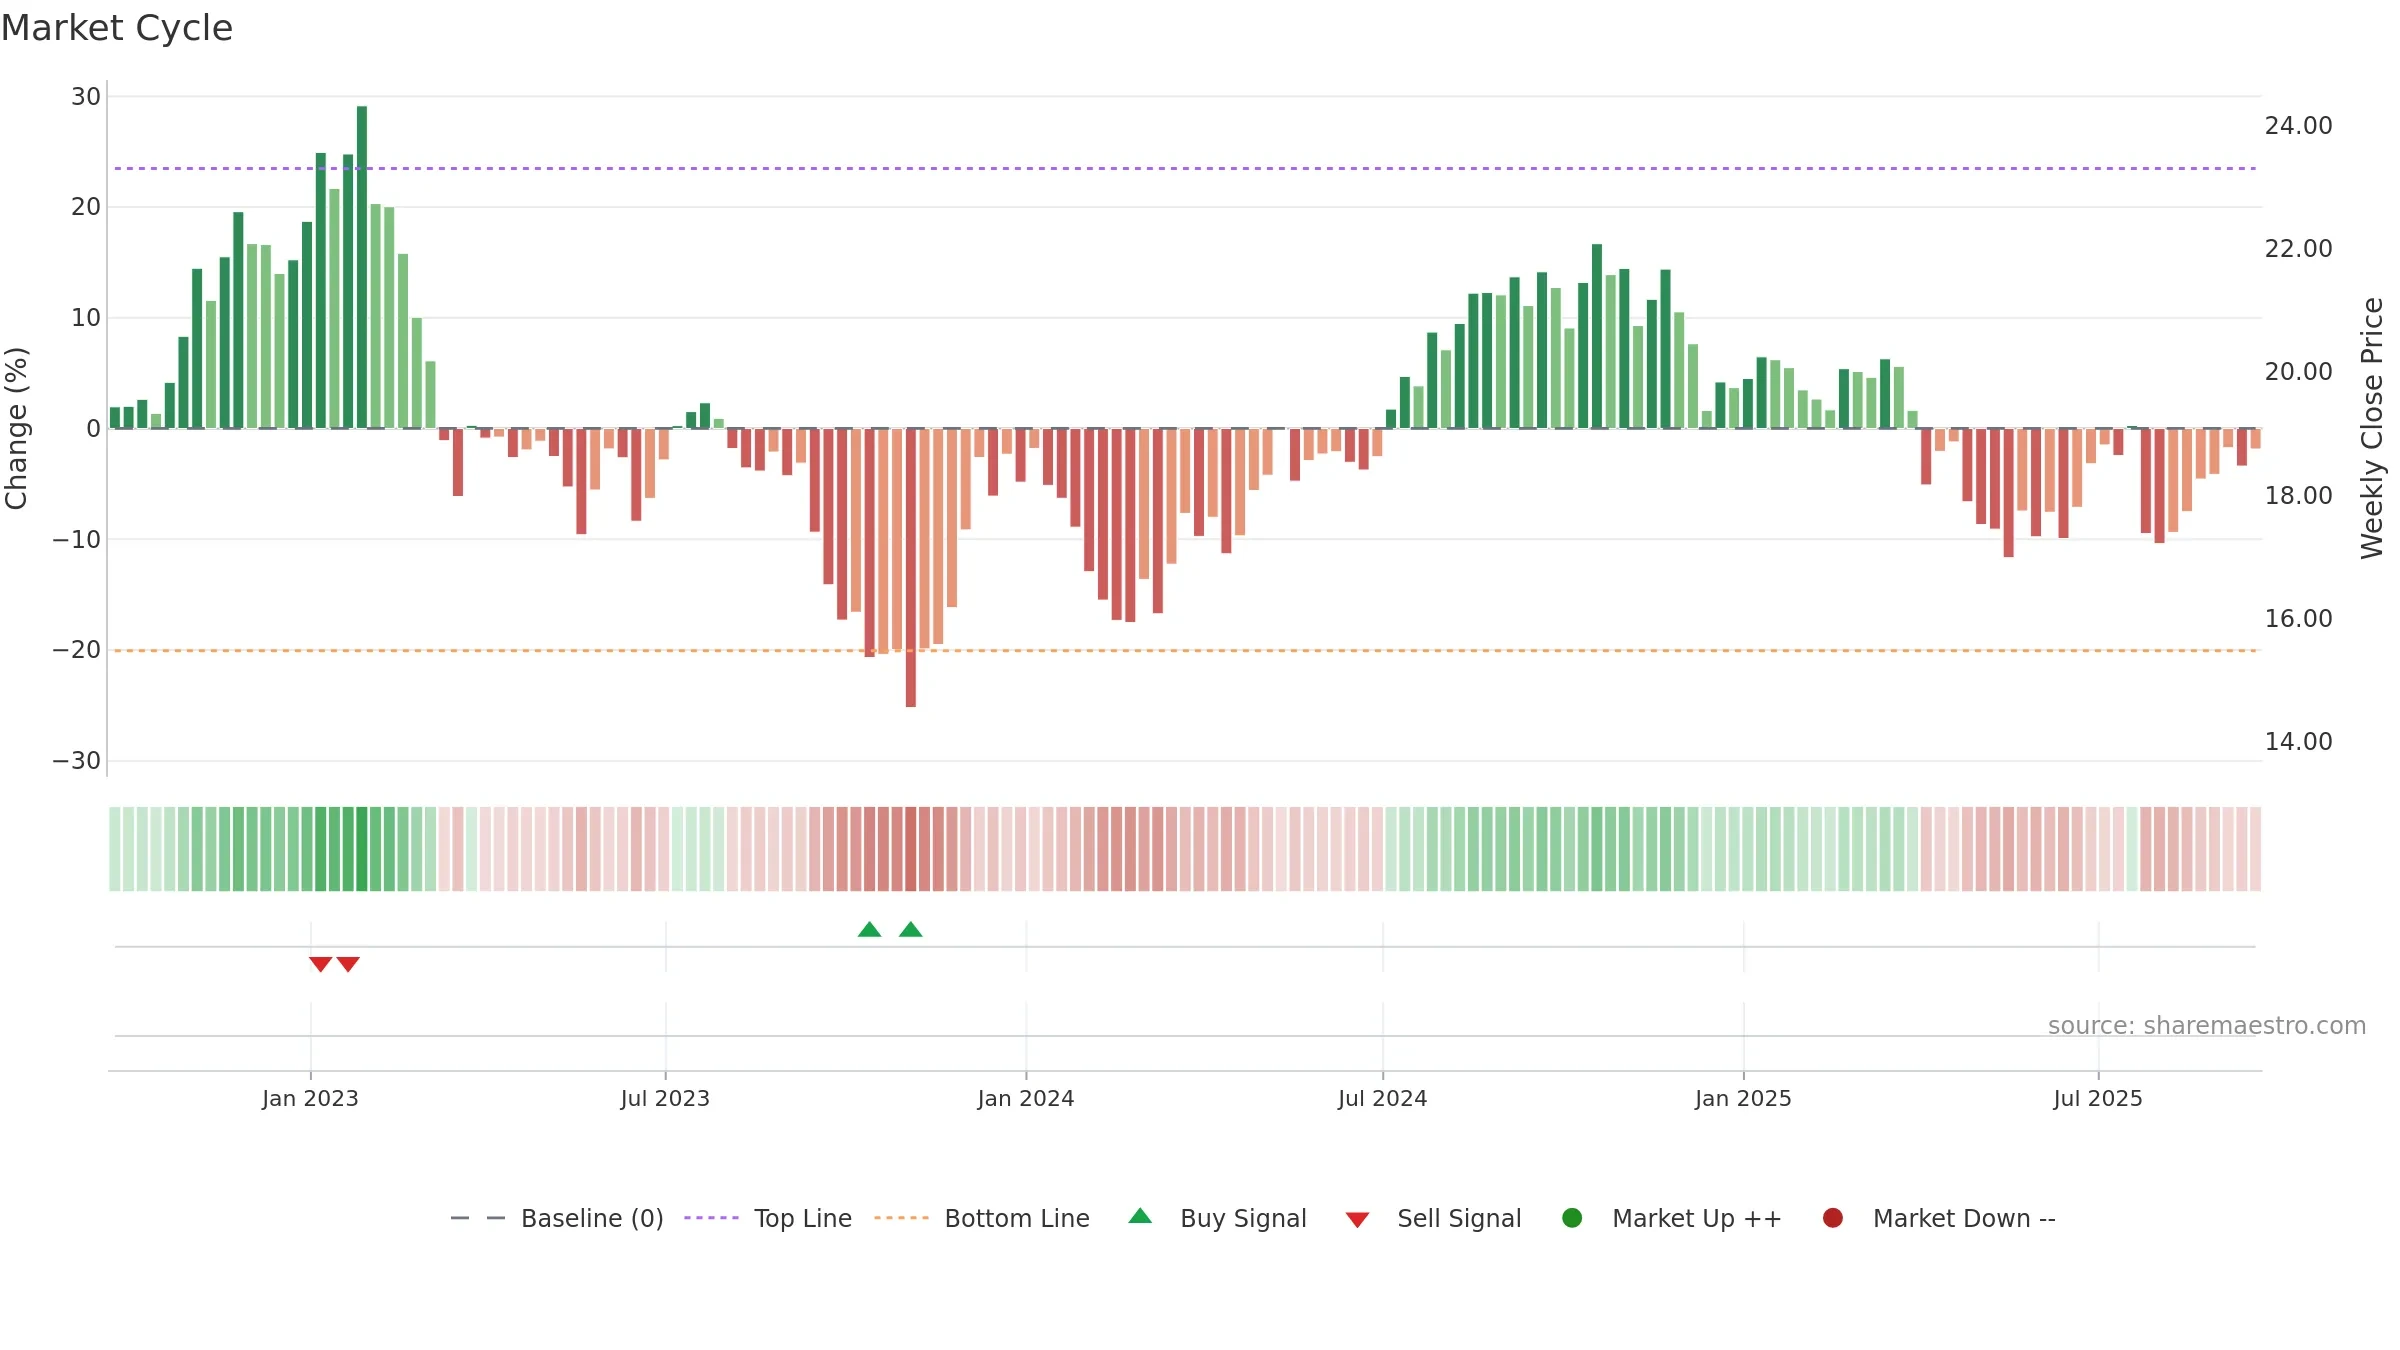Toggle the Bottom Line legend label
This screenshot has height=1350, width=2400.
click(1017, 1218)
